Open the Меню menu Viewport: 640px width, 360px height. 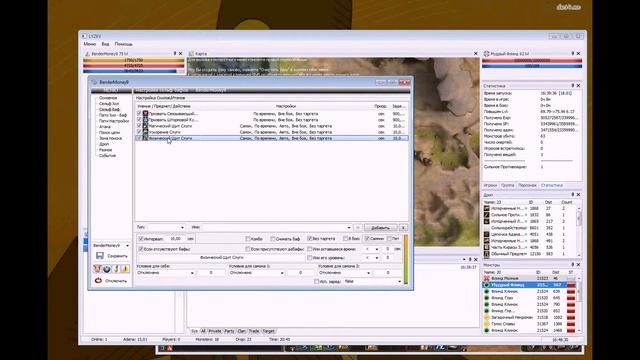pos(90,44)
